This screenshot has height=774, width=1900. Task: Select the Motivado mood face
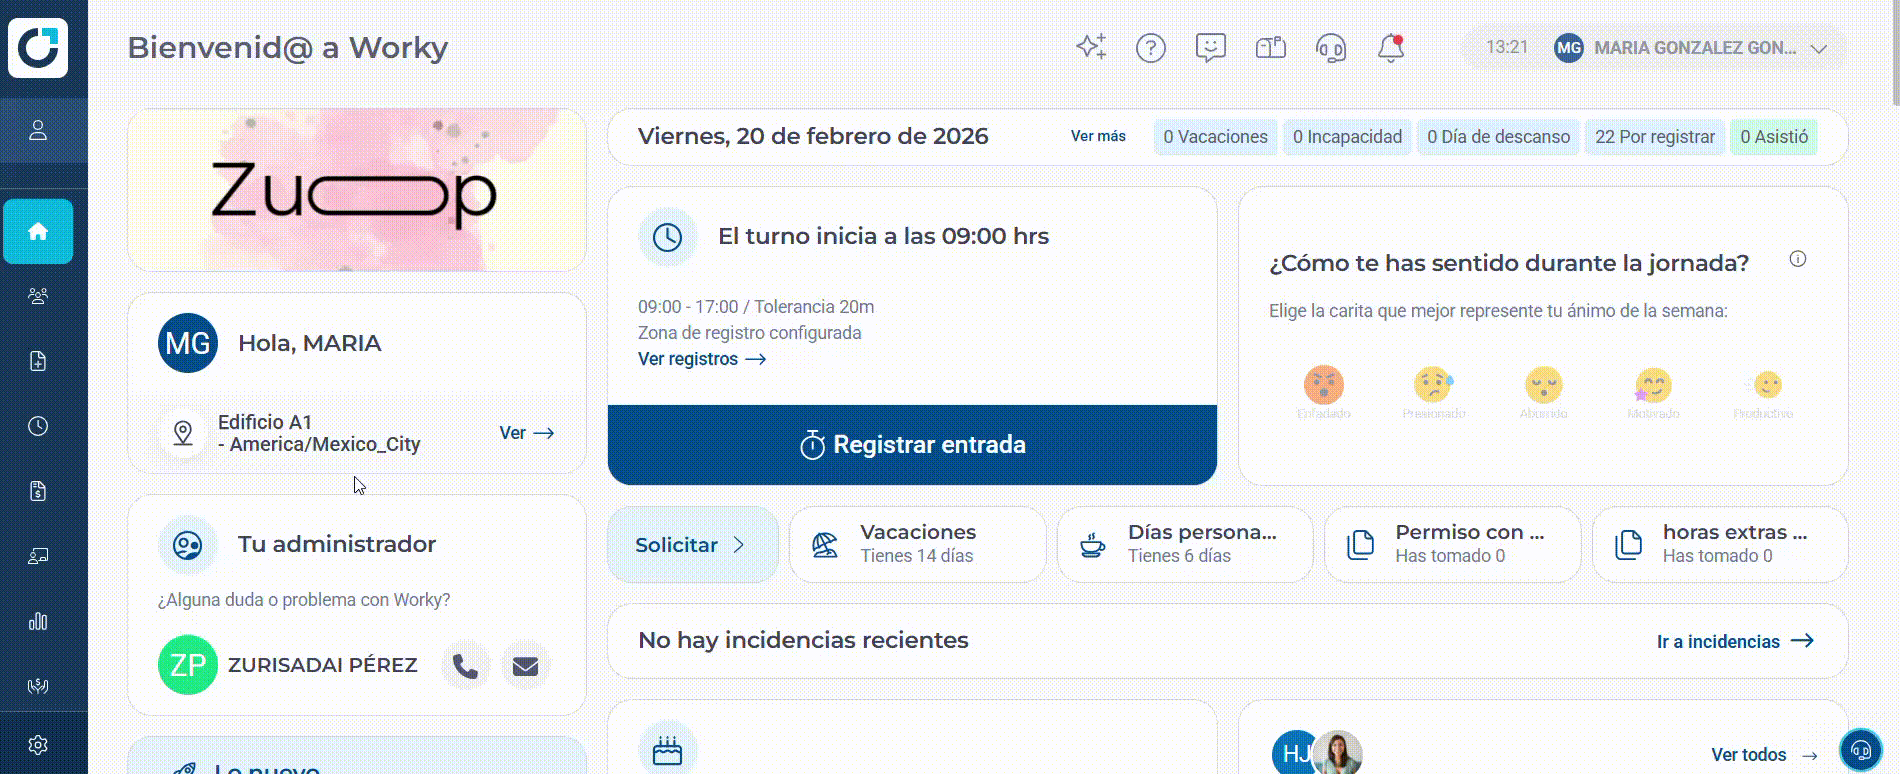click(1653, 385)
